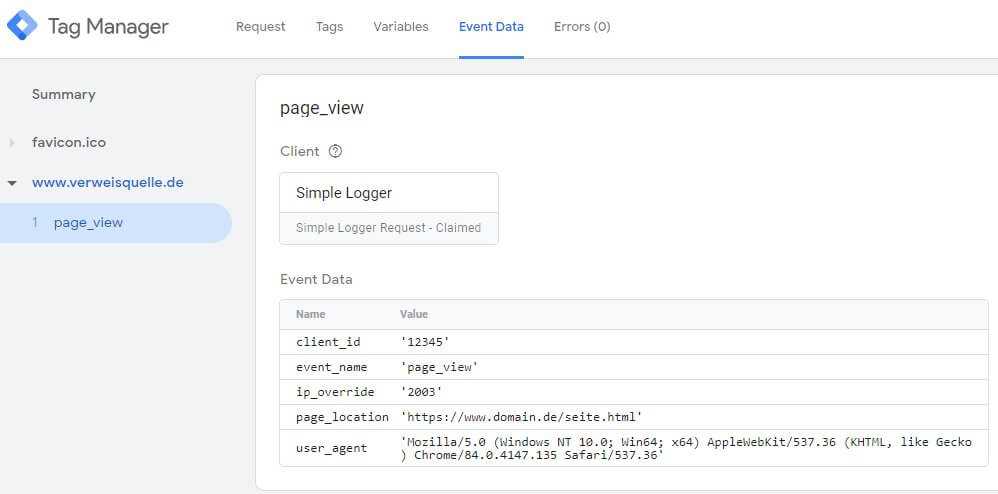
Task: Select the page_location name cell
Action: [x=342, y=417]
